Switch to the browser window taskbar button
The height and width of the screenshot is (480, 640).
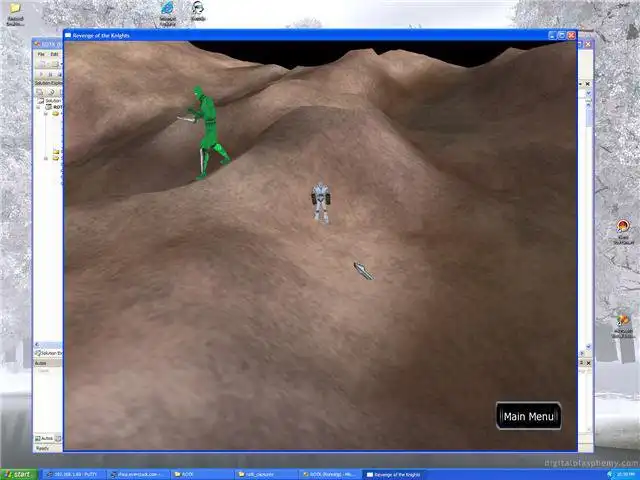coord(138,474)
